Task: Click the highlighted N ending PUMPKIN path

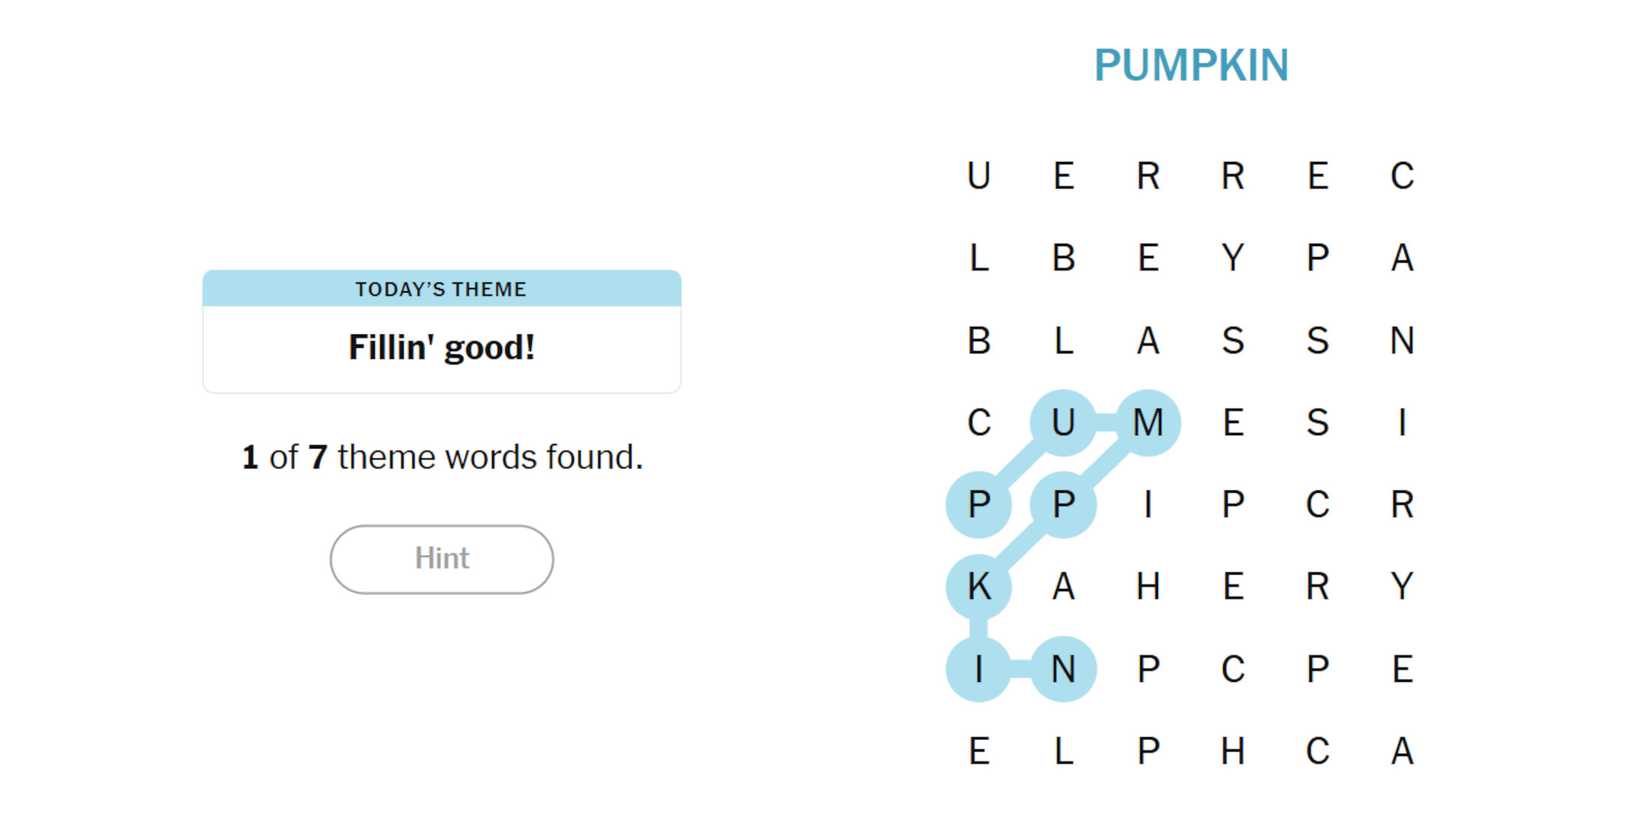Action: tap(1063, 669)
